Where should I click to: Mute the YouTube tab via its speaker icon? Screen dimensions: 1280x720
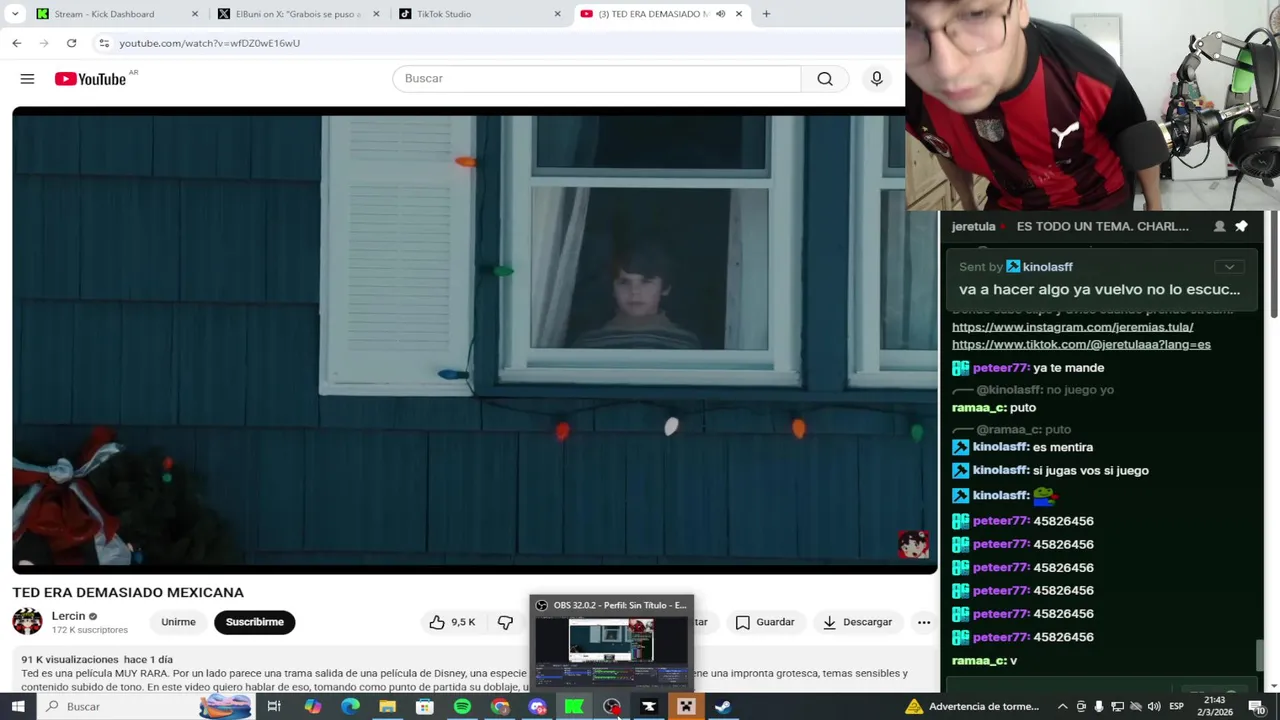click(x=720, y=14)
